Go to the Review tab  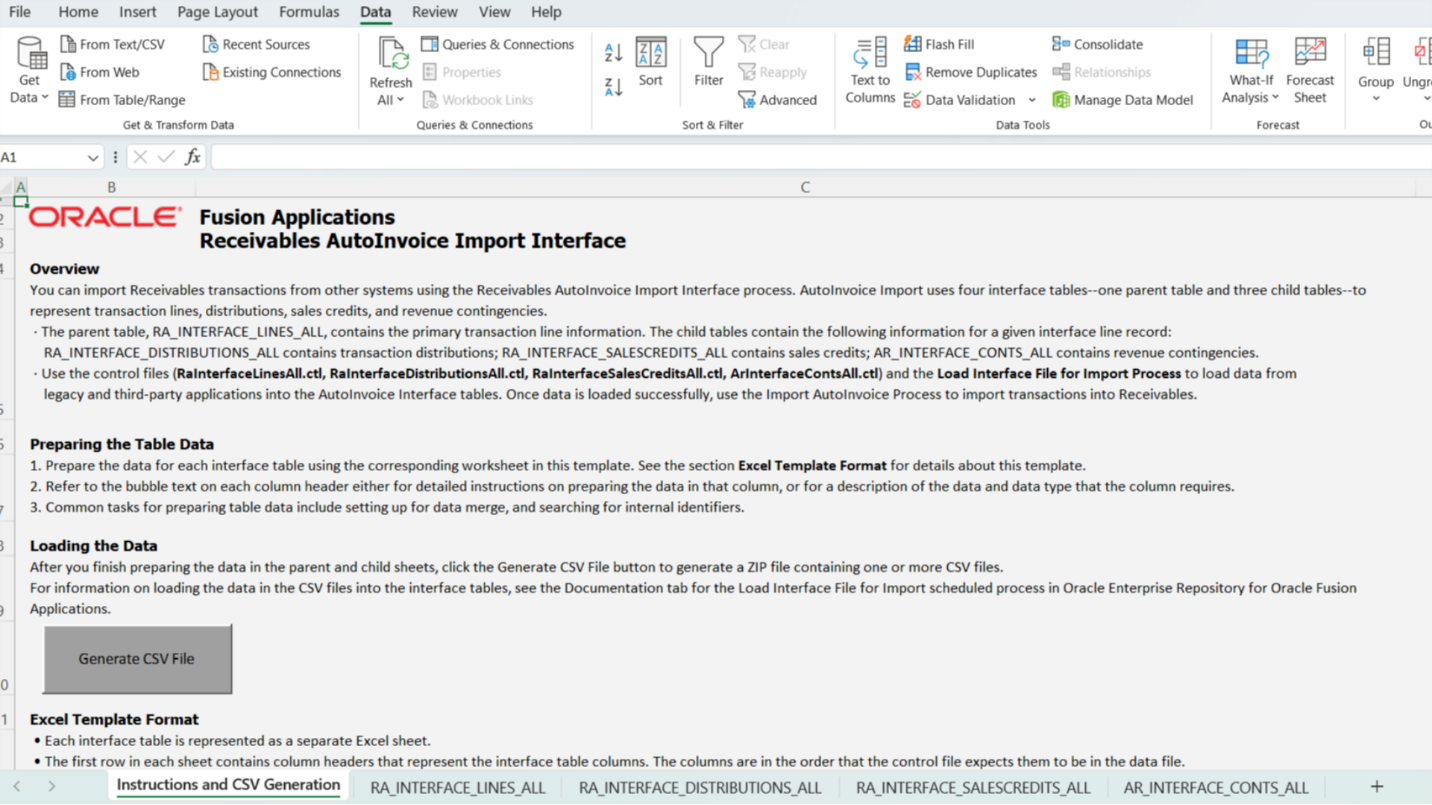(x=434, y=12)
